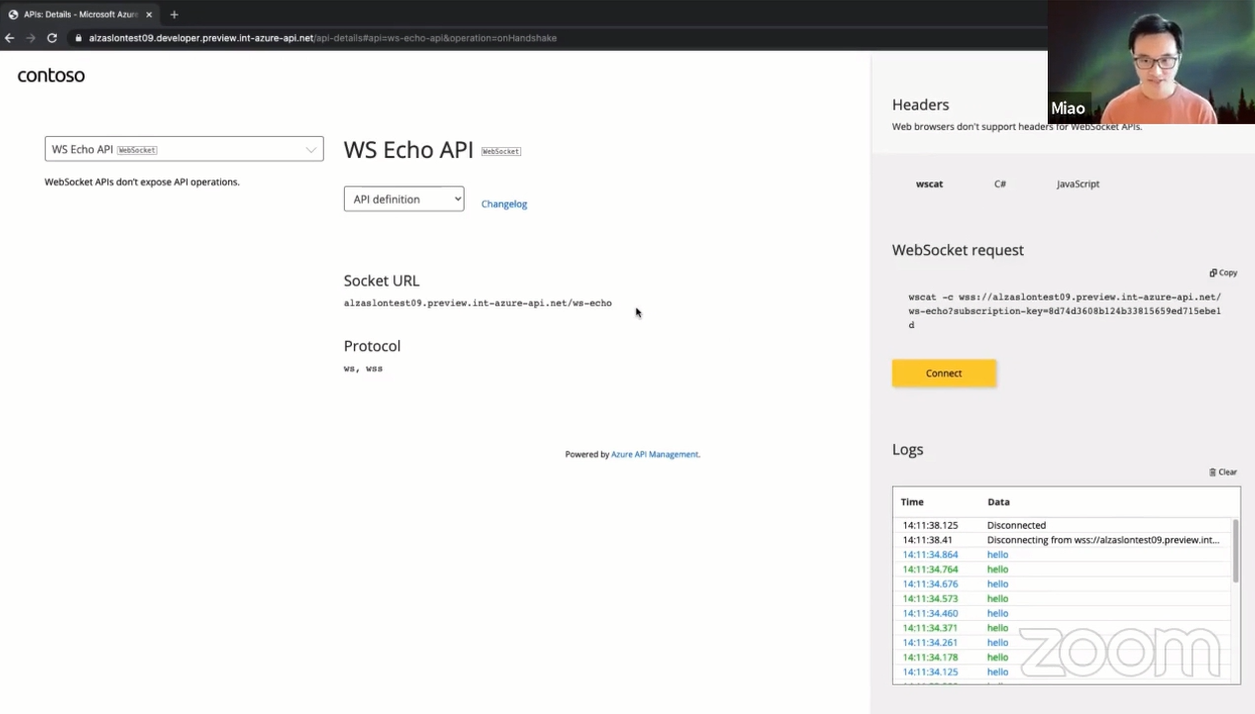Click the 'Disconnecting from wss://' log entry
The height and width of the screenshot is (714, 1255).
point(1103,540)
